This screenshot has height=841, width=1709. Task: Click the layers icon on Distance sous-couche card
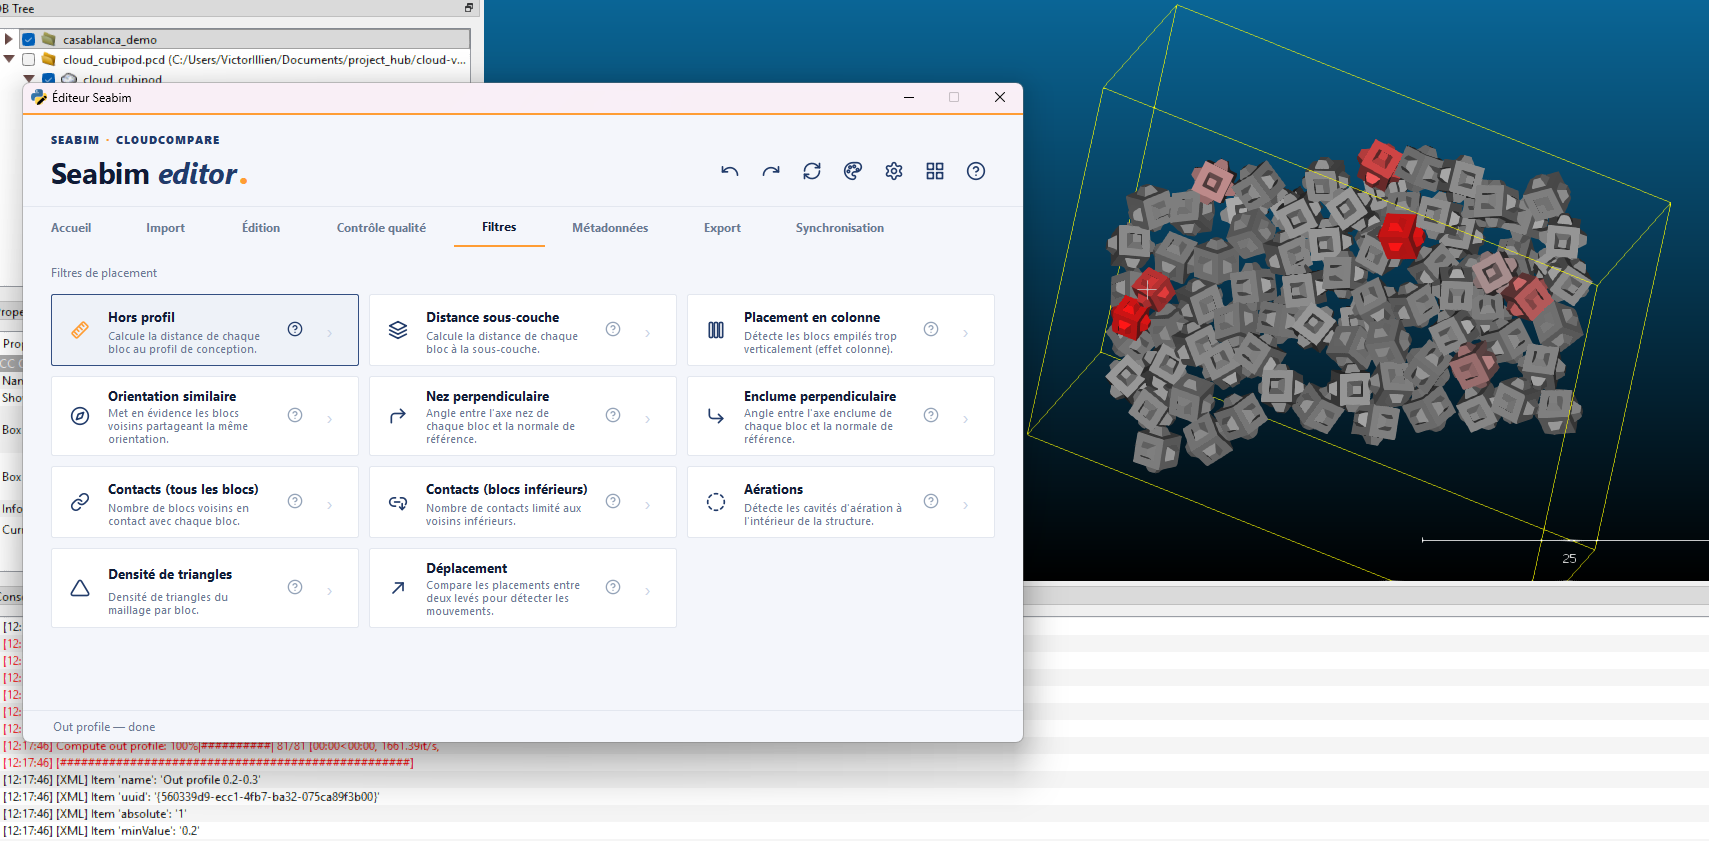(x=398, y=330)
